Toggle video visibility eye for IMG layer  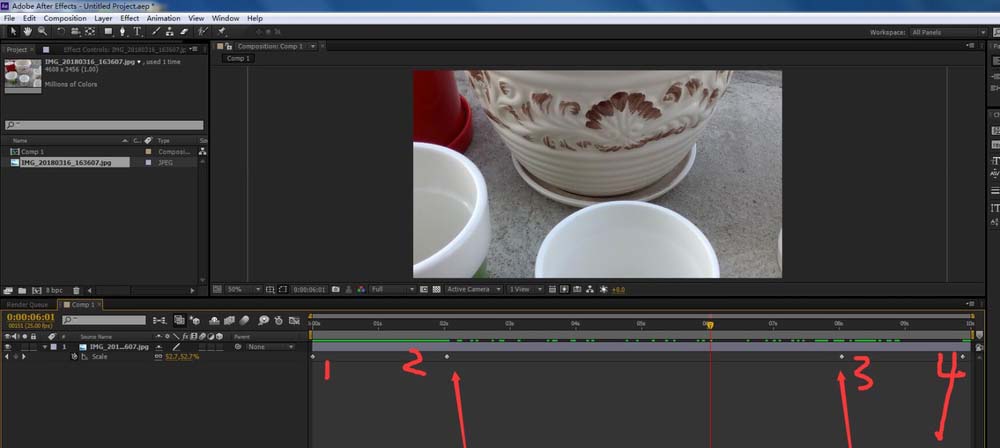[x=8, y=347]
